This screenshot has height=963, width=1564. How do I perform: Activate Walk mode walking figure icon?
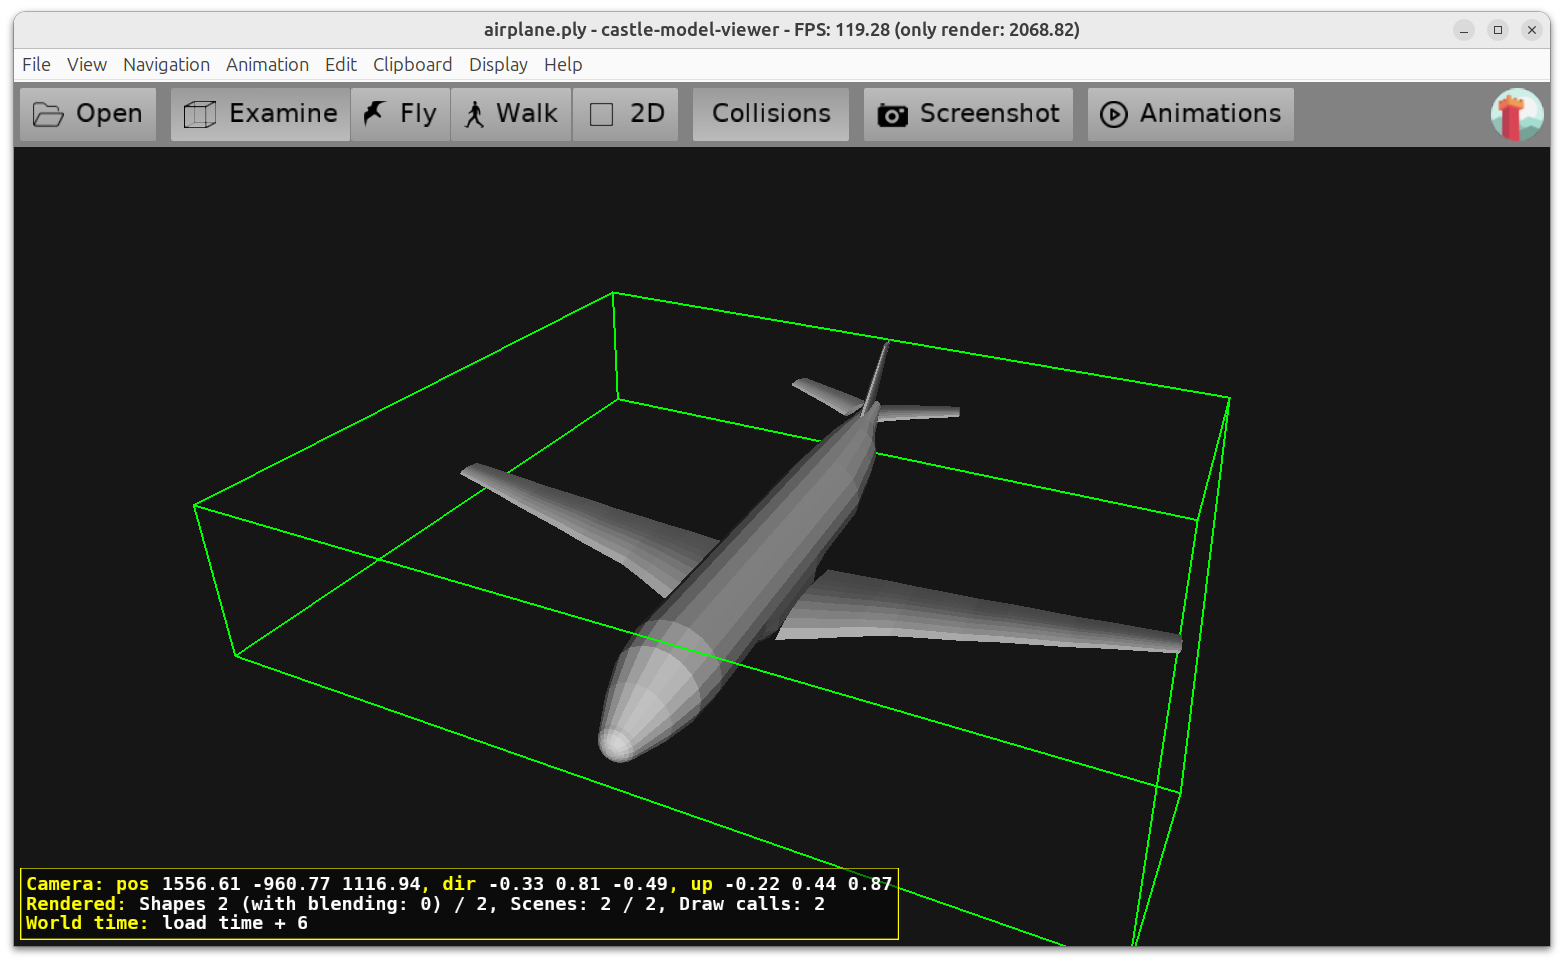coord(475,115)
